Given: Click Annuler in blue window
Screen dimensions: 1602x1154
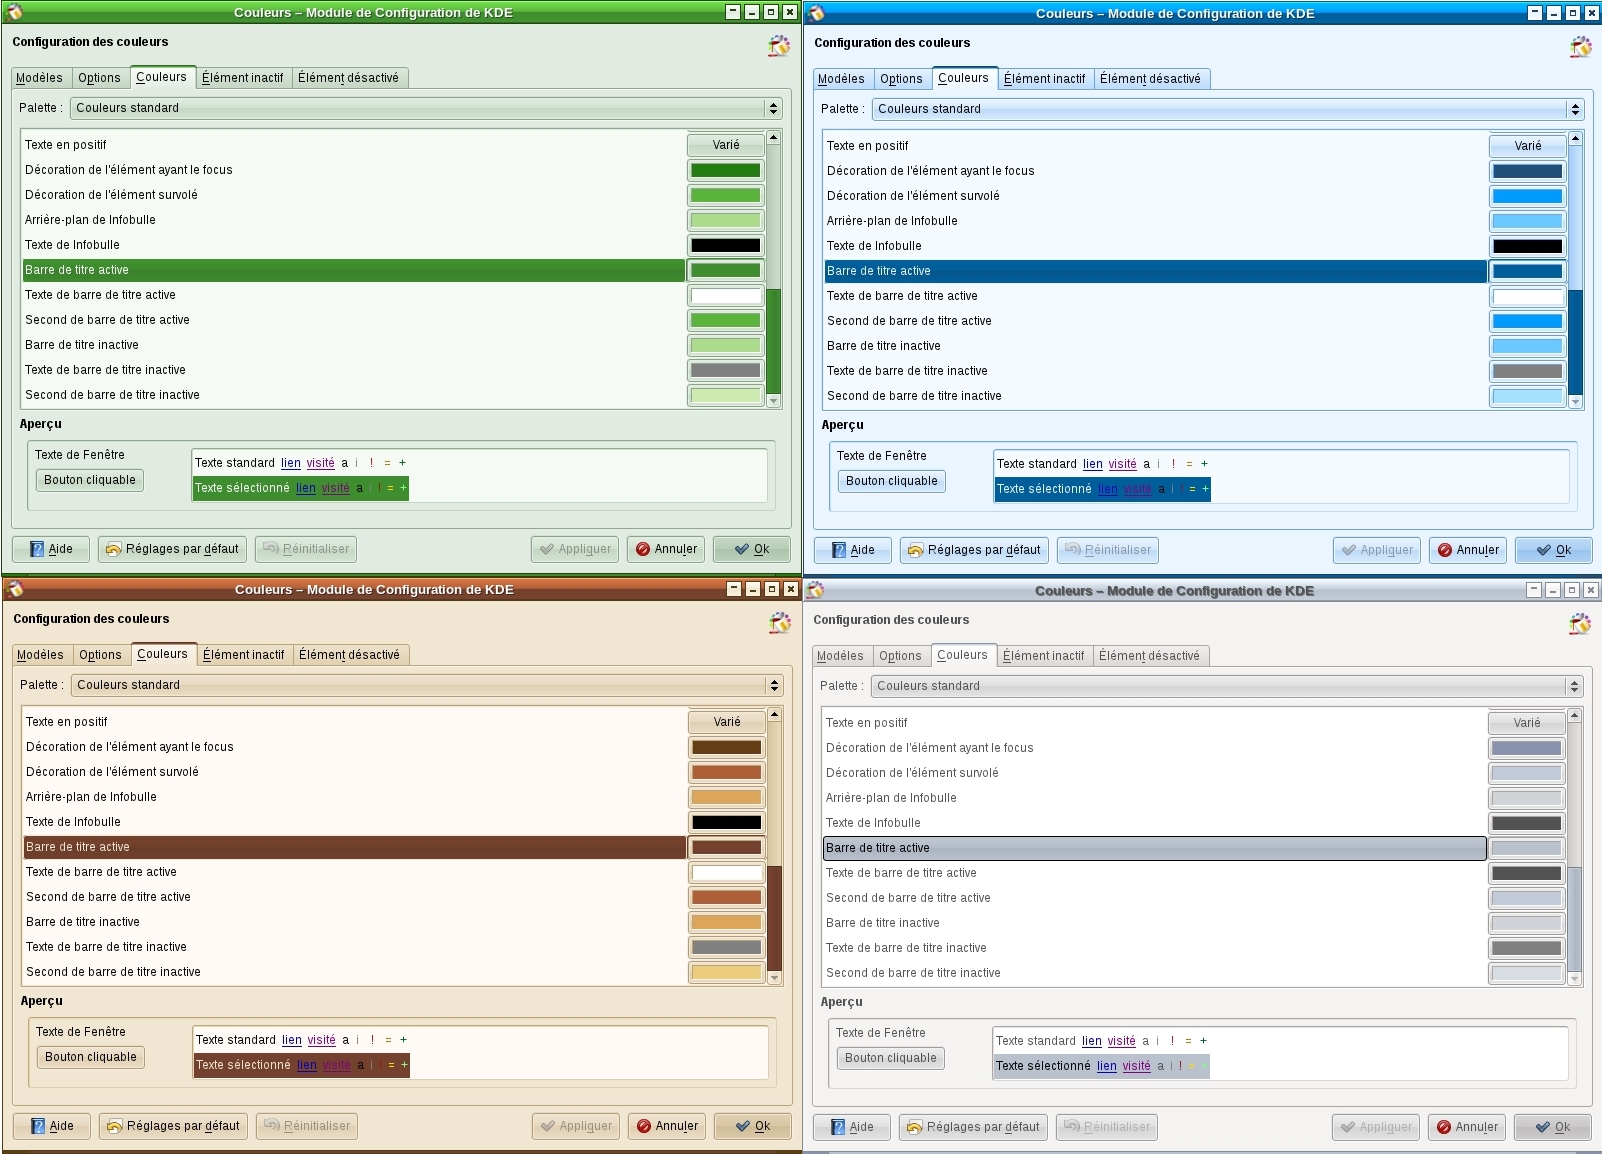Looking at the screenshot, I should point(1468,550).
